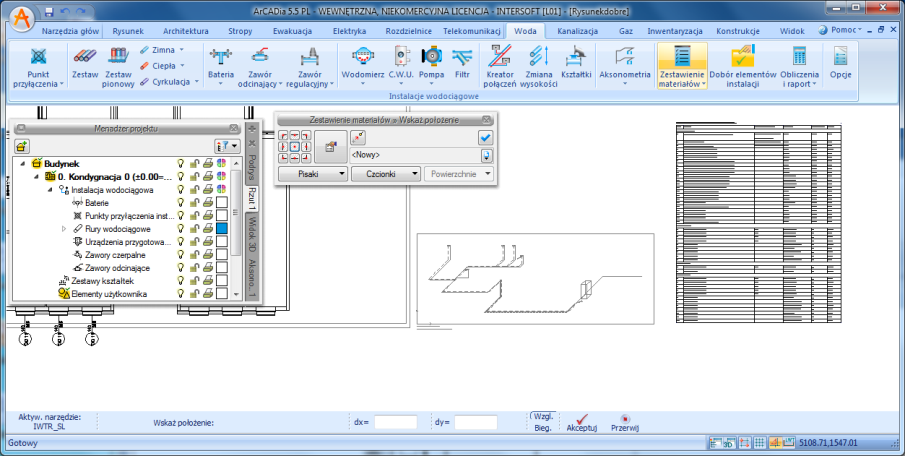Image resolution: width=905 pixels, height=456 pixels.
Task: Choose the Bateria faucet tool
Action: tap(220, 67)
